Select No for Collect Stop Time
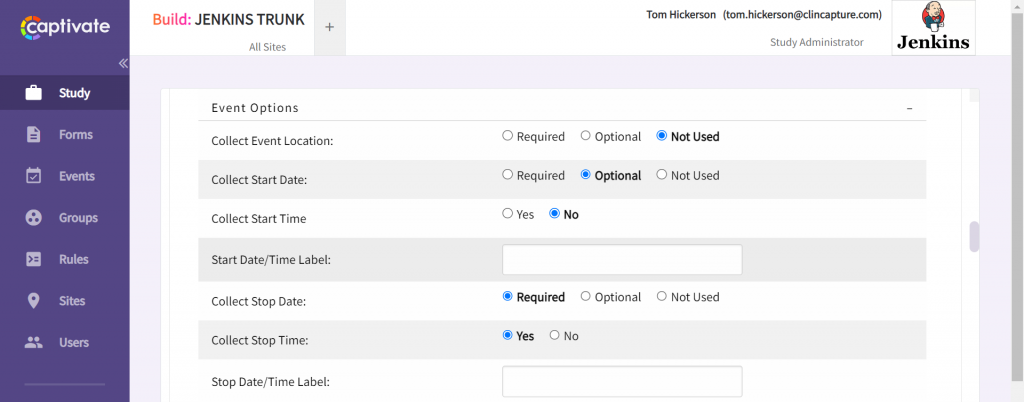The image size is (1024, 402). [x=555, y=336]
